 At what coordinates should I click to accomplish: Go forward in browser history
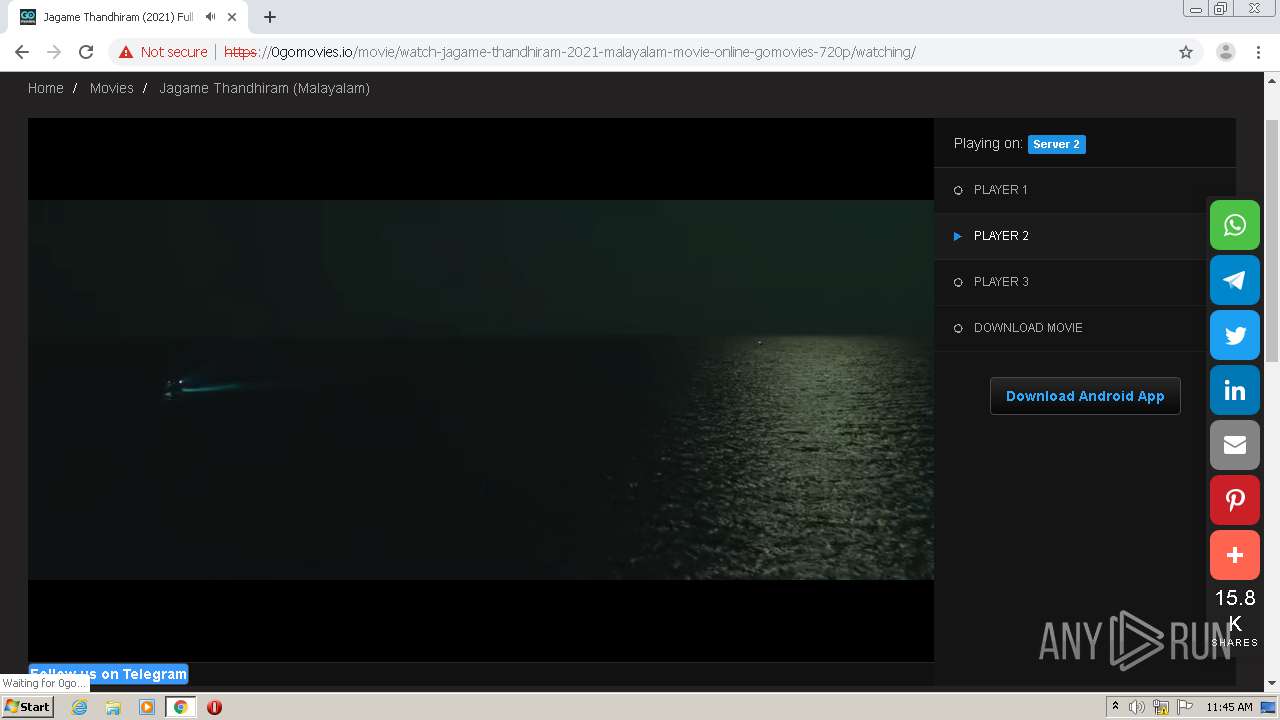54,52
